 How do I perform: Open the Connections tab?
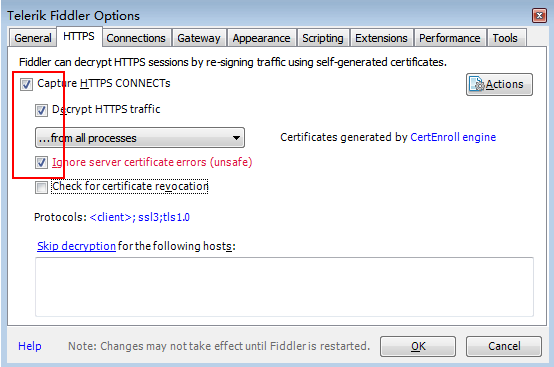136,38
